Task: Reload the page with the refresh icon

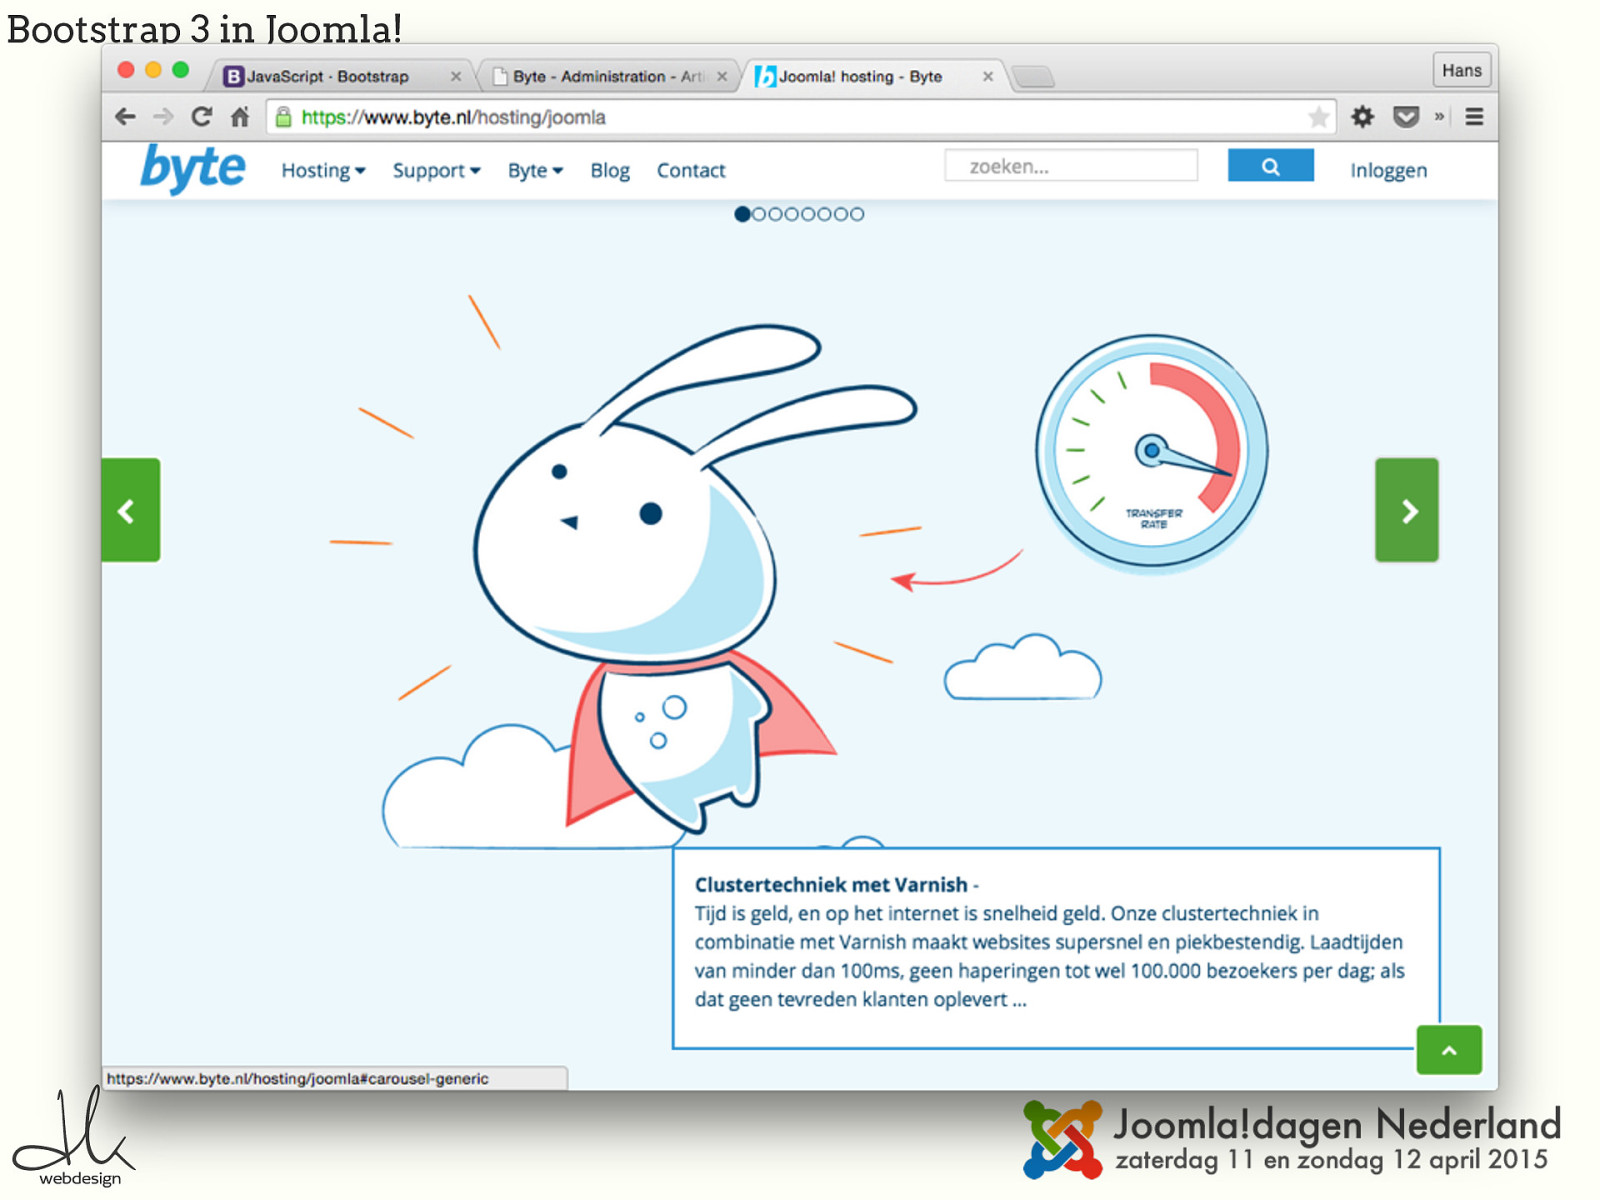Action: 201,117
